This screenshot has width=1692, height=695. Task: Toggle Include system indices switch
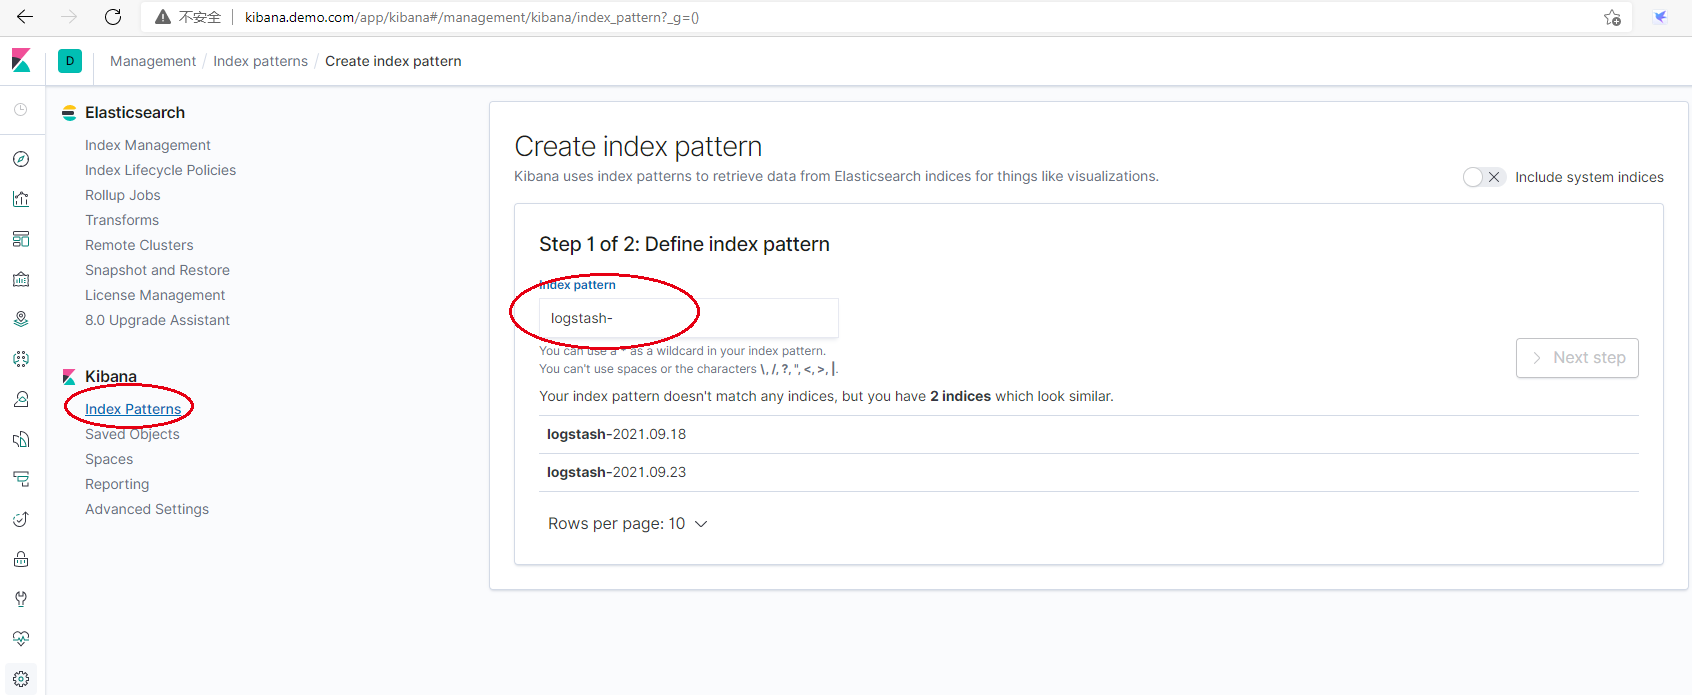coord(1484,177)
